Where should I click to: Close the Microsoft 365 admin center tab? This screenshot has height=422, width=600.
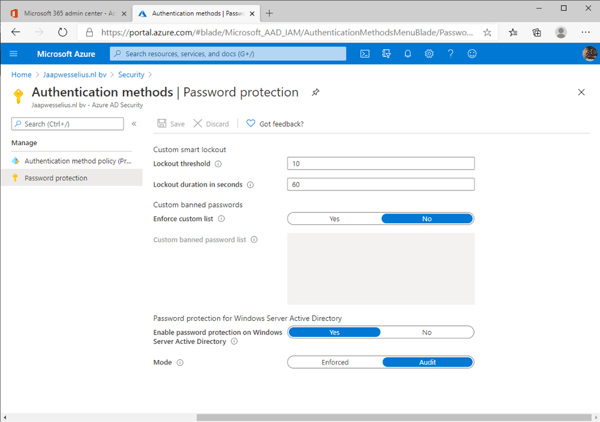click(x=124, y=13)
